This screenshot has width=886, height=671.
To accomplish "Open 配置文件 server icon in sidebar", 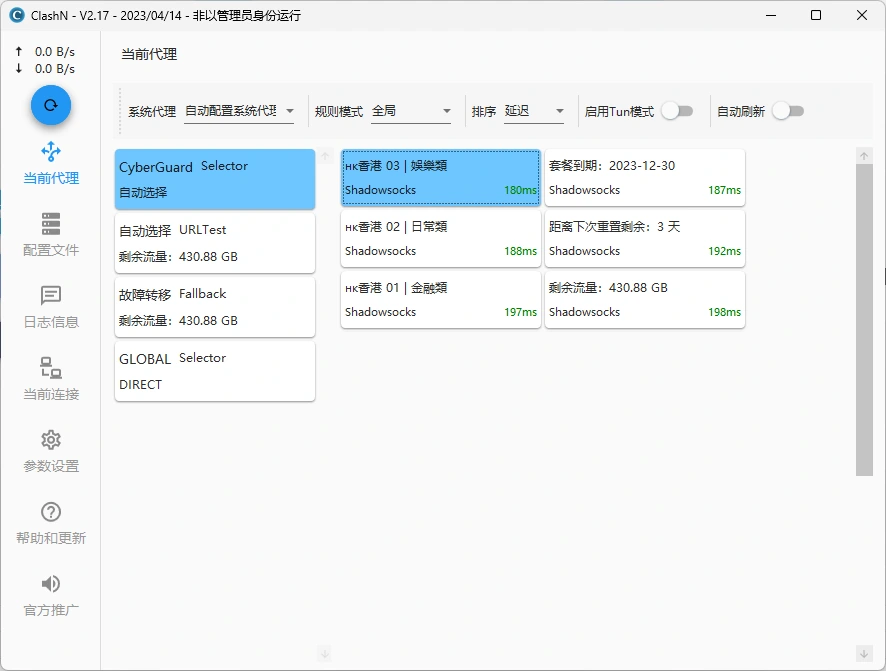I will coord(51,224).
